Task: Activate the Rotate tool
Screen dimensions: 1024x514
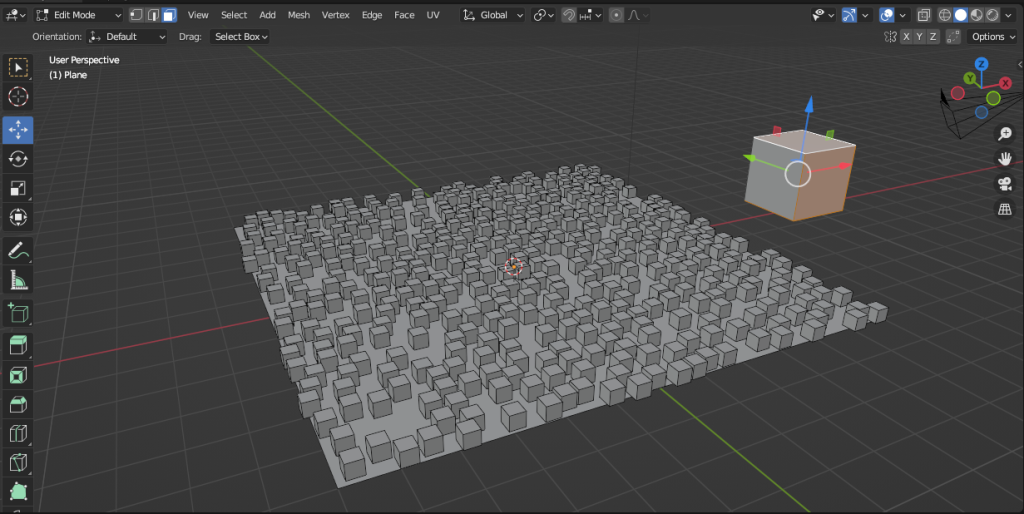Action: tap(18, 158)
